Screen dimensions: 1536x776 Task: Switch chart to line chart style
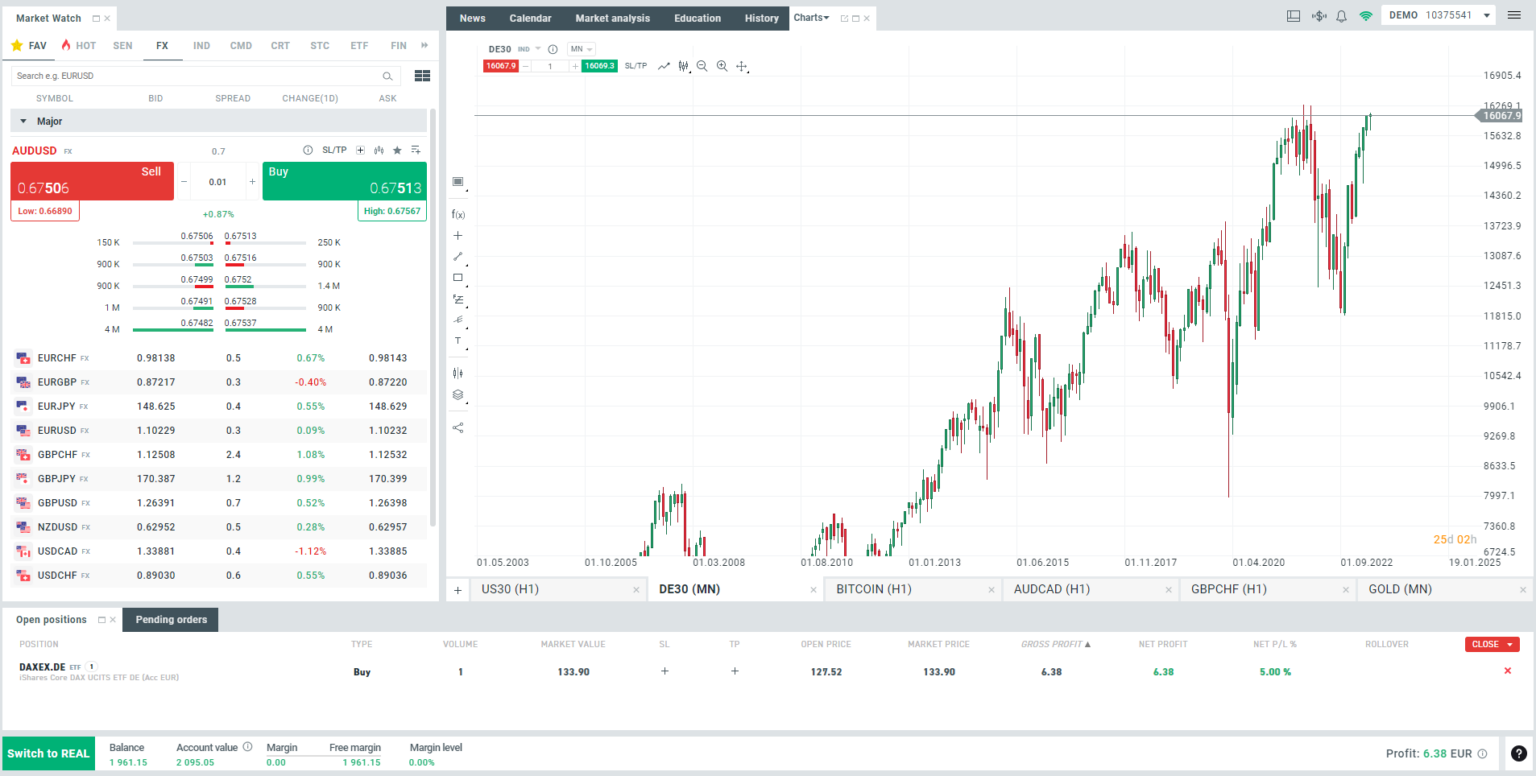(662, 66)
